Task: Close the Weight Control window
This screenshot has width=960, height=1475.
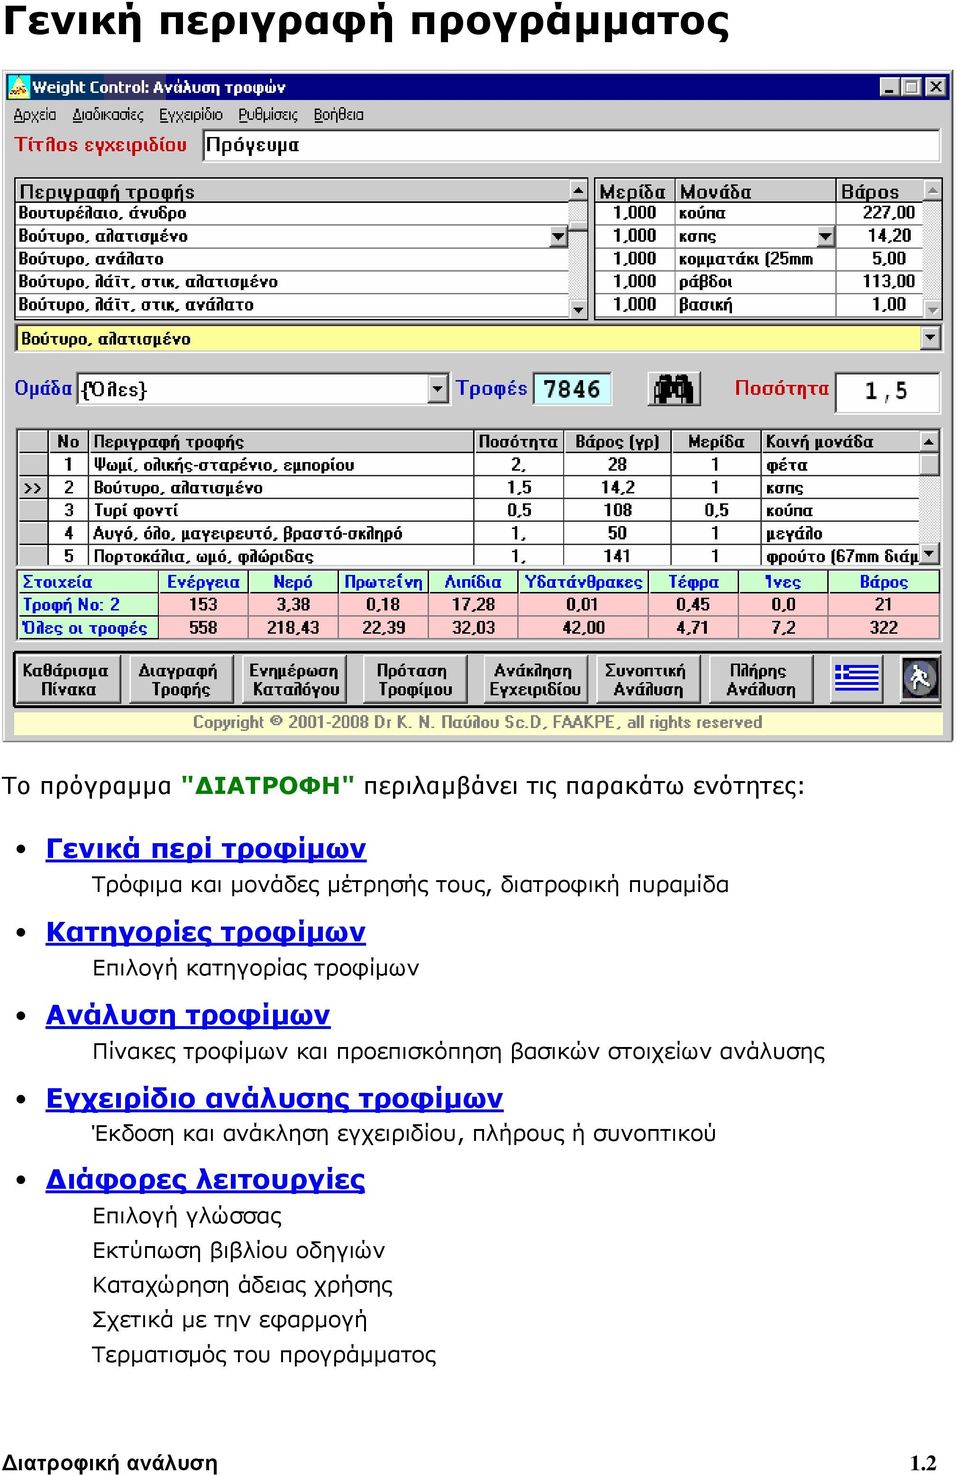Action: point(936,87)
